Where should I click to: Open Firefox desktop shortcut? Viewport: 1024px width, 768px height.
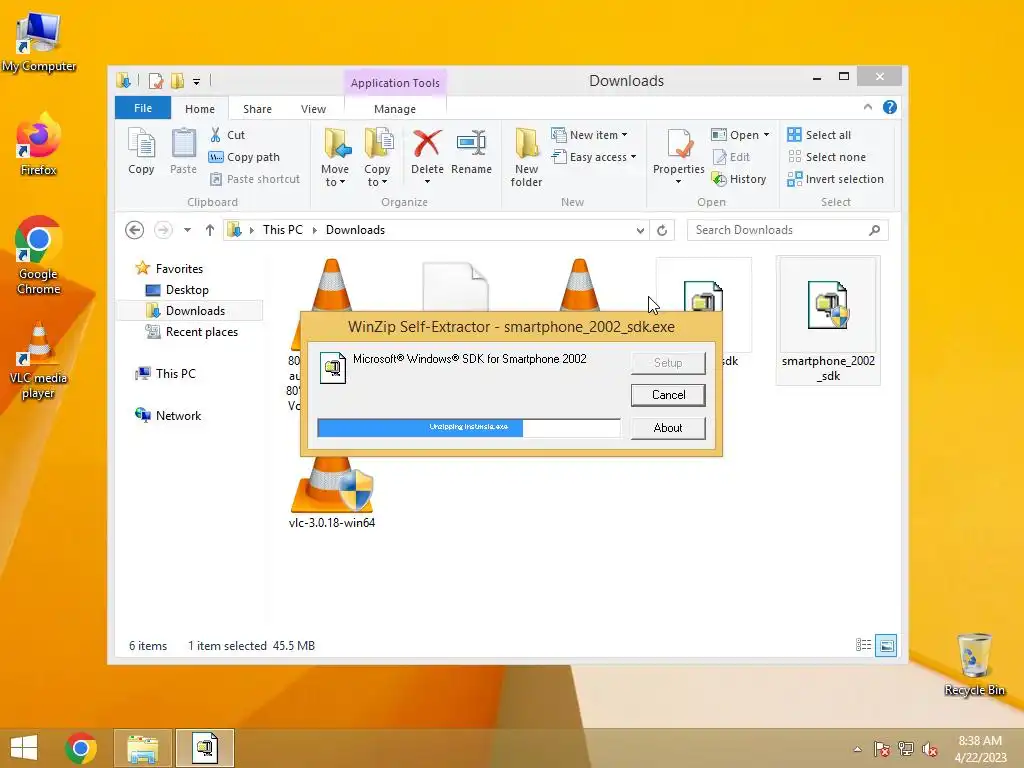[39, 144]
